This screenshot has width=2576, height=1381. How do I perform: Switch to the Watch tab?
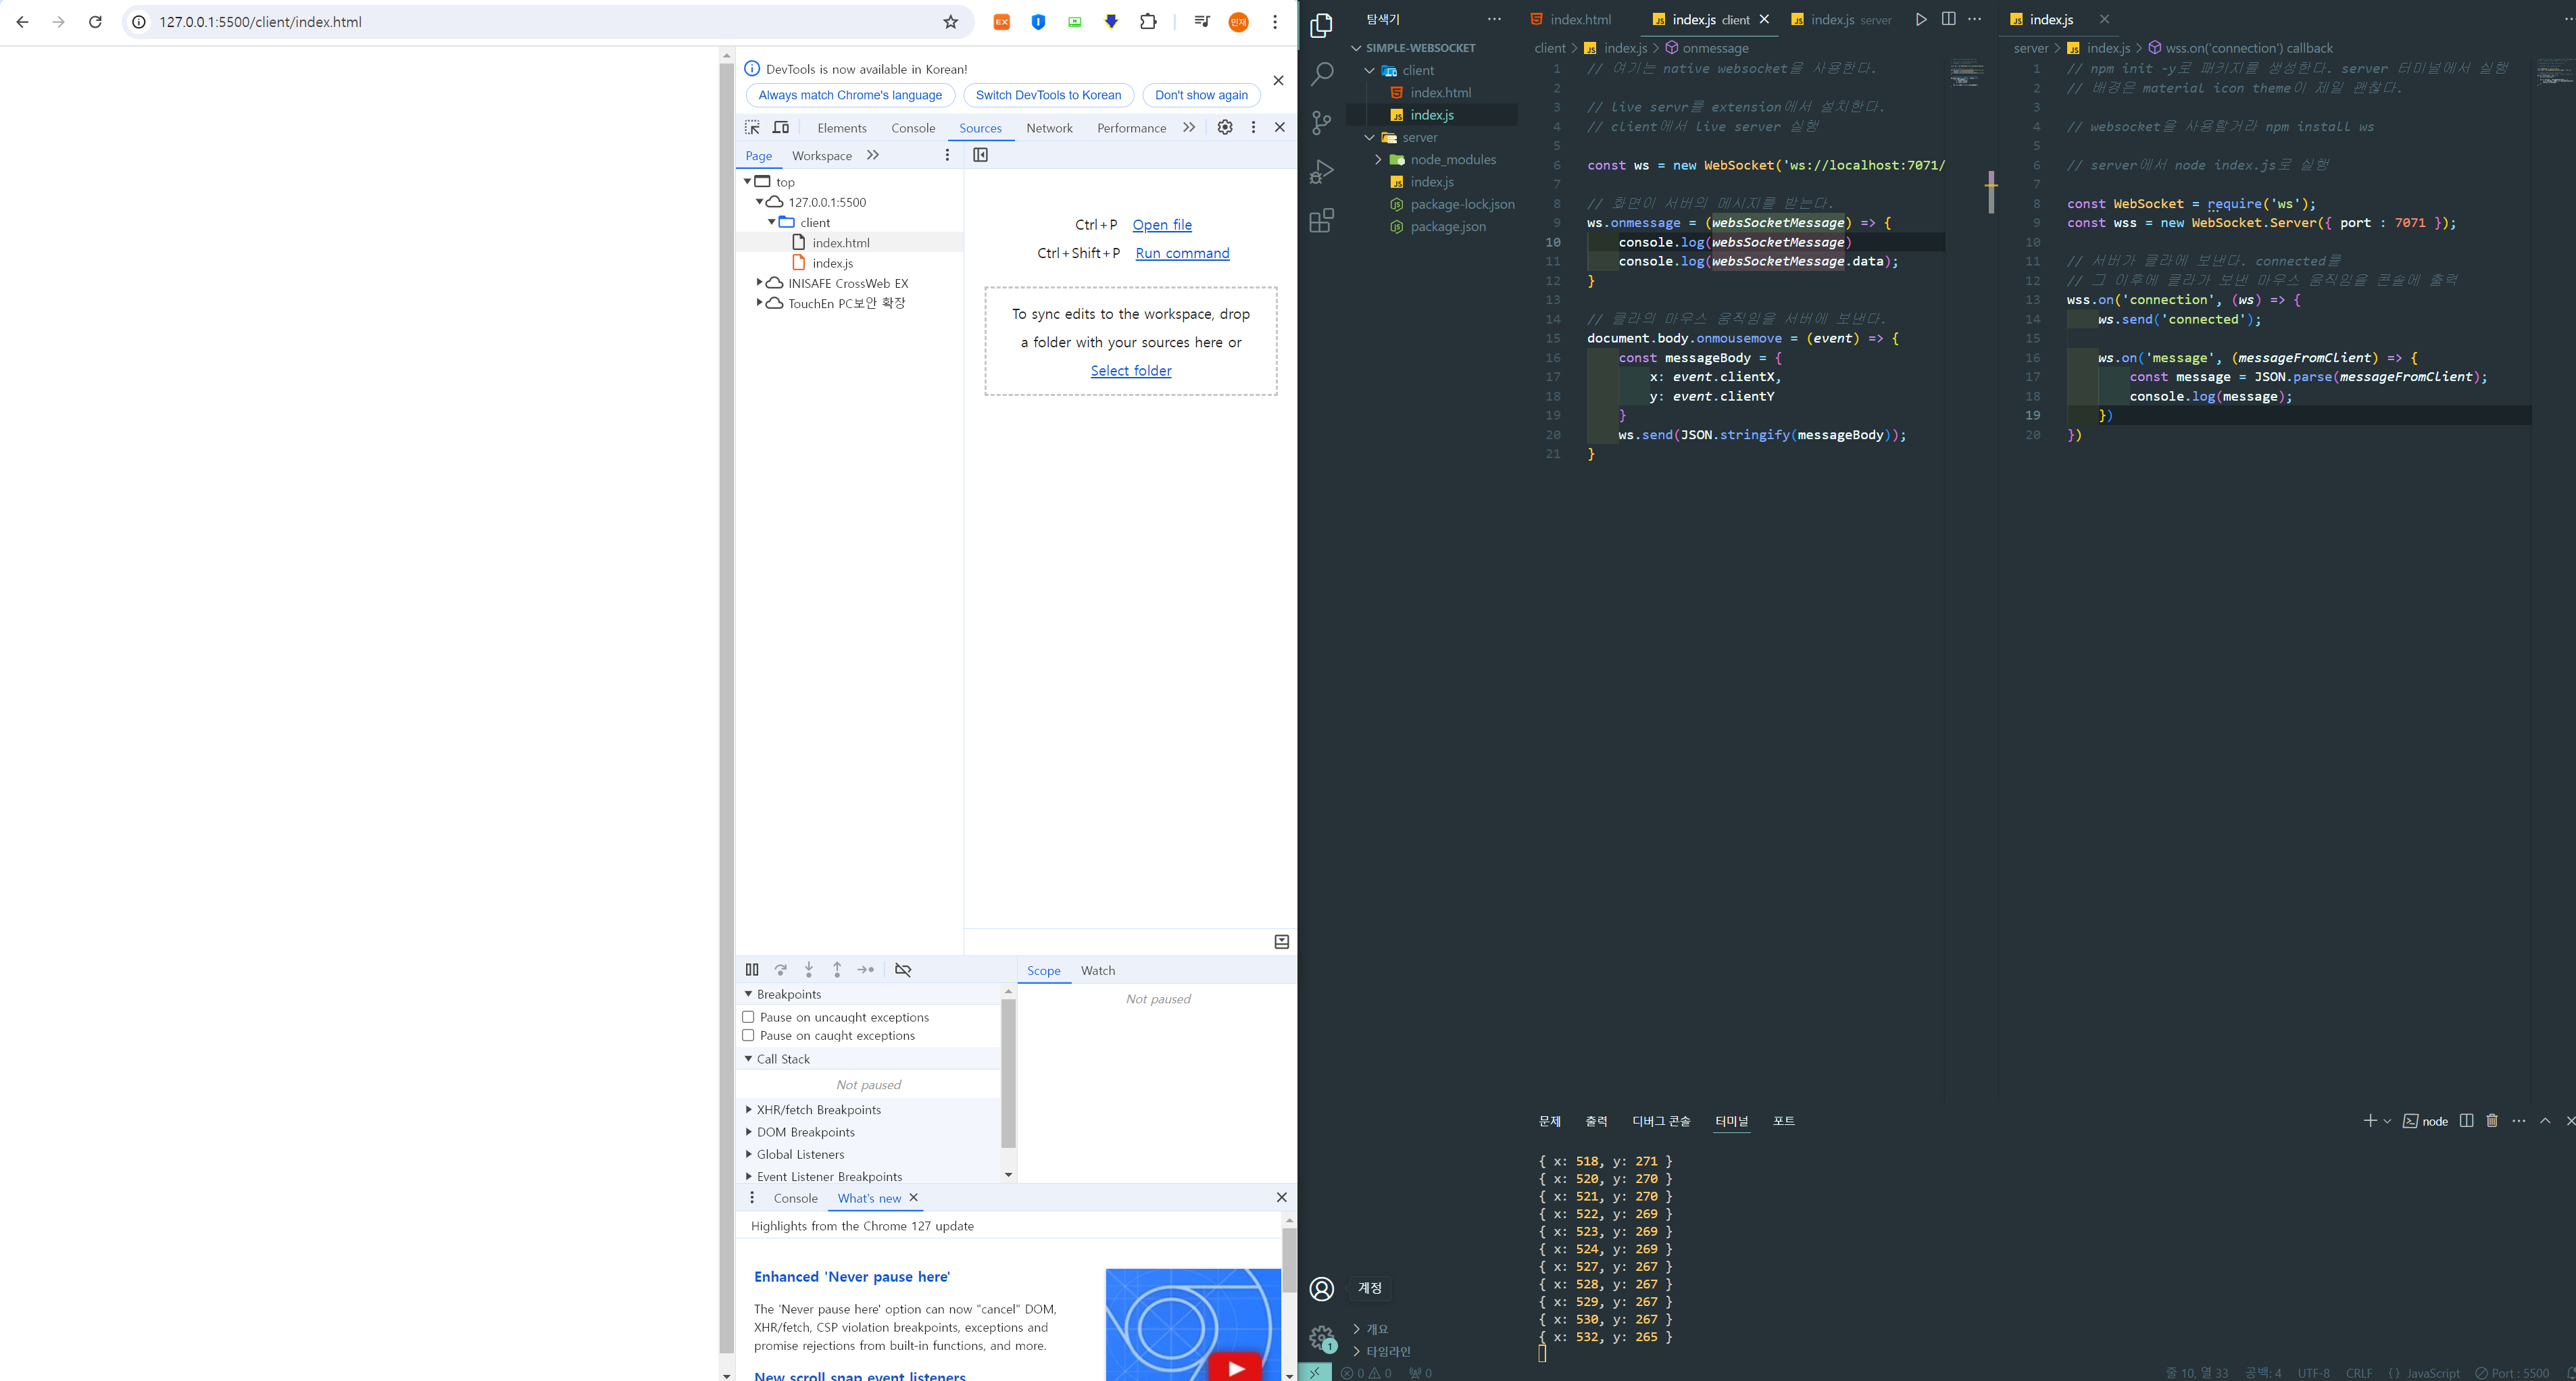1097,970
